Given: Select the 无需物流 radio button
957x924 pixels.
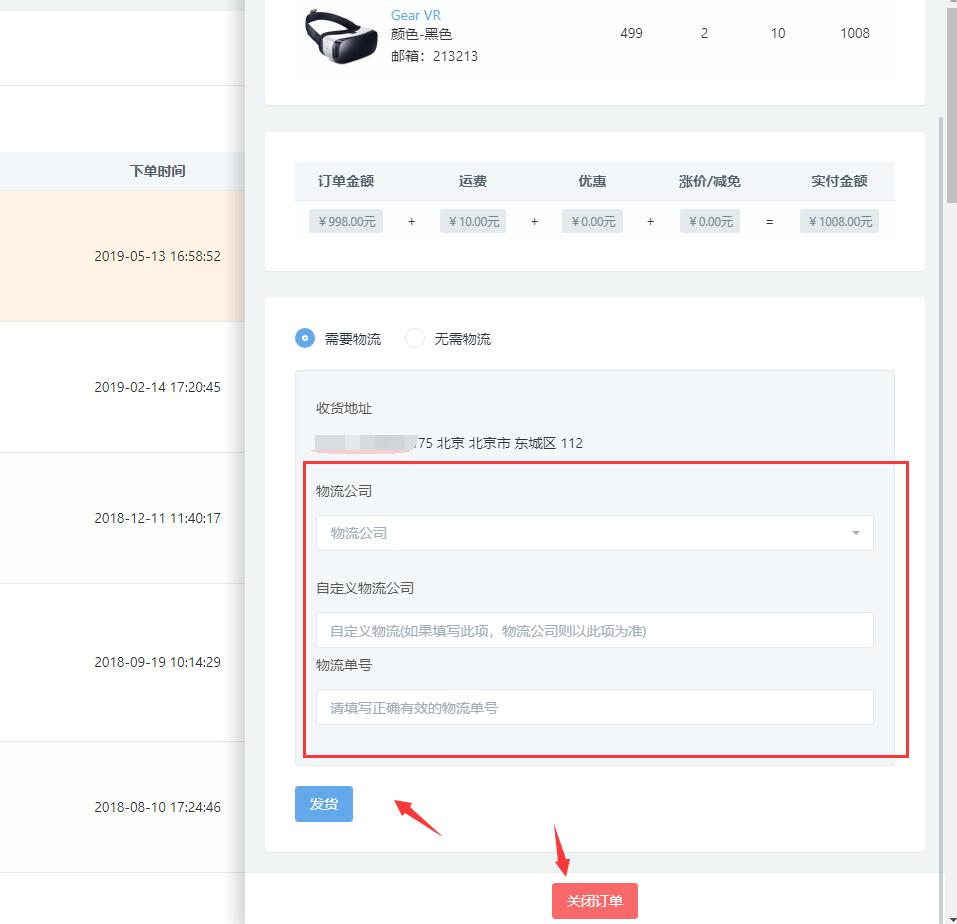Looking at the screenshot, I should (415, 338).
